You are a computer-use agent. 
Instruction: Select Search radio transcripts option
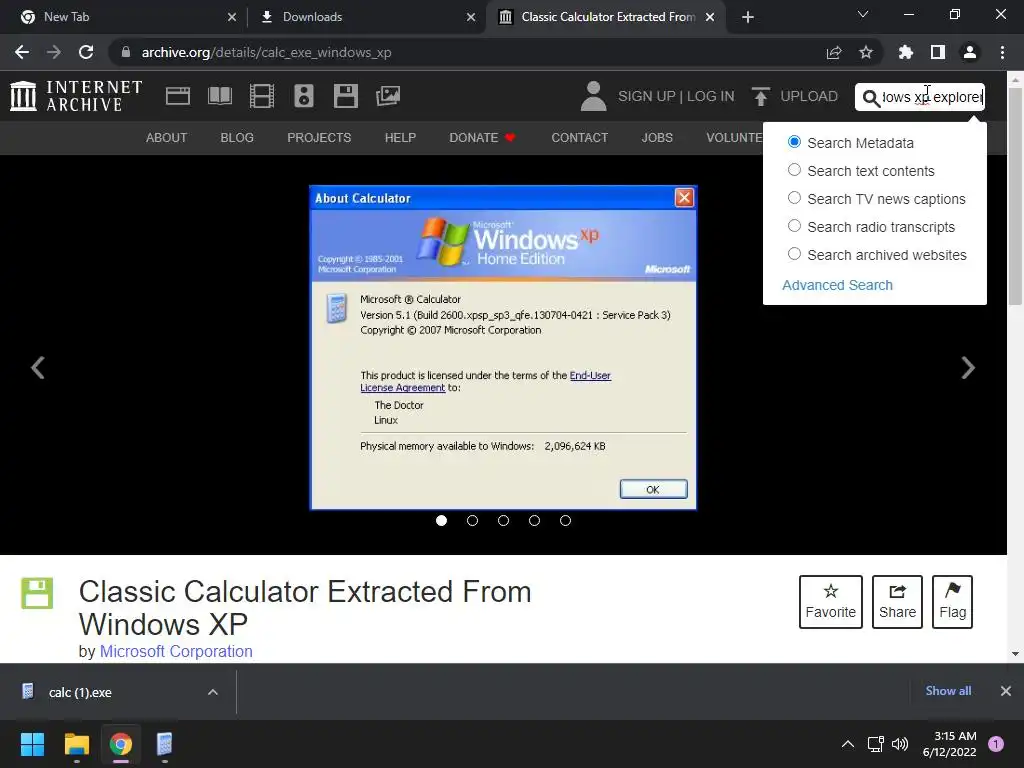pyautogui.click(x=794, y=226)
